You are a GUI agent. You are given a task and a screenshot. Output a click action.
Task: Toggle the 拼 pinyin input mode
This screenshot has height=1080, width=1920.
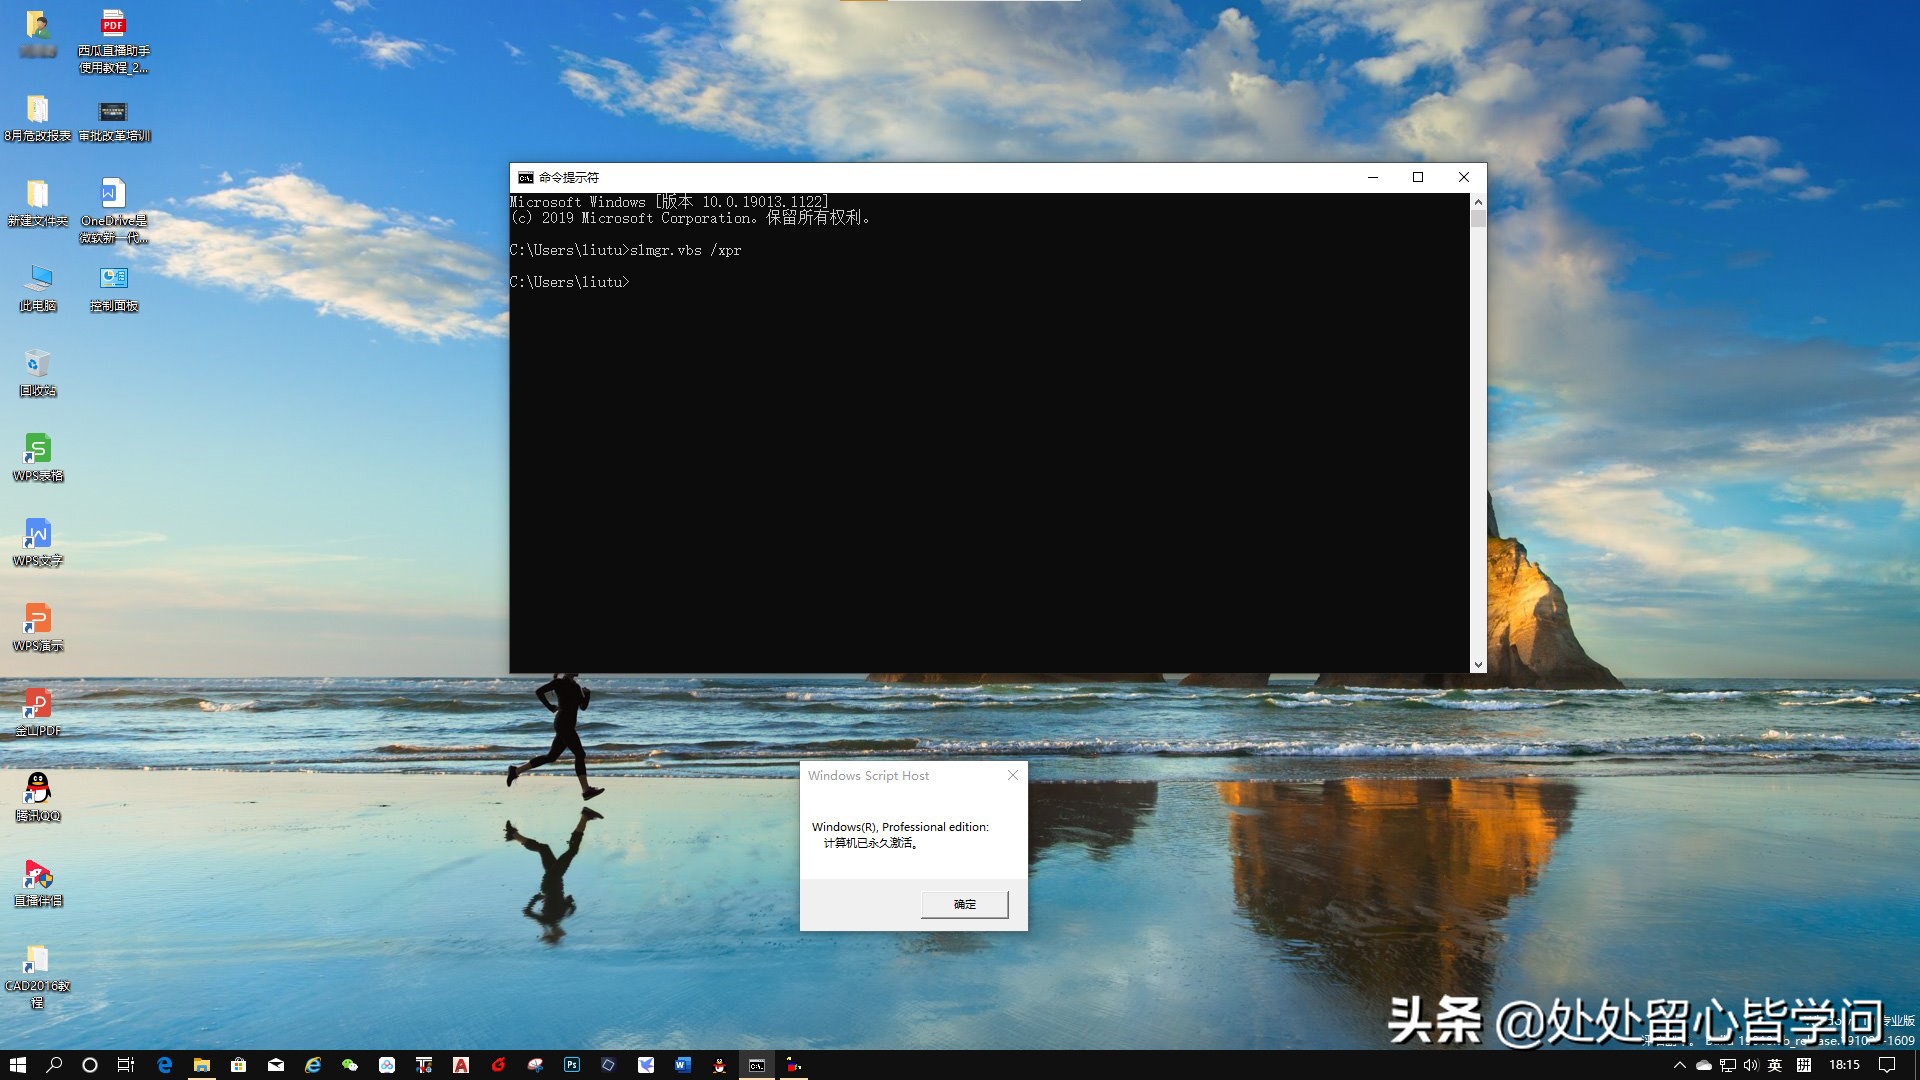point(1804,1065)
